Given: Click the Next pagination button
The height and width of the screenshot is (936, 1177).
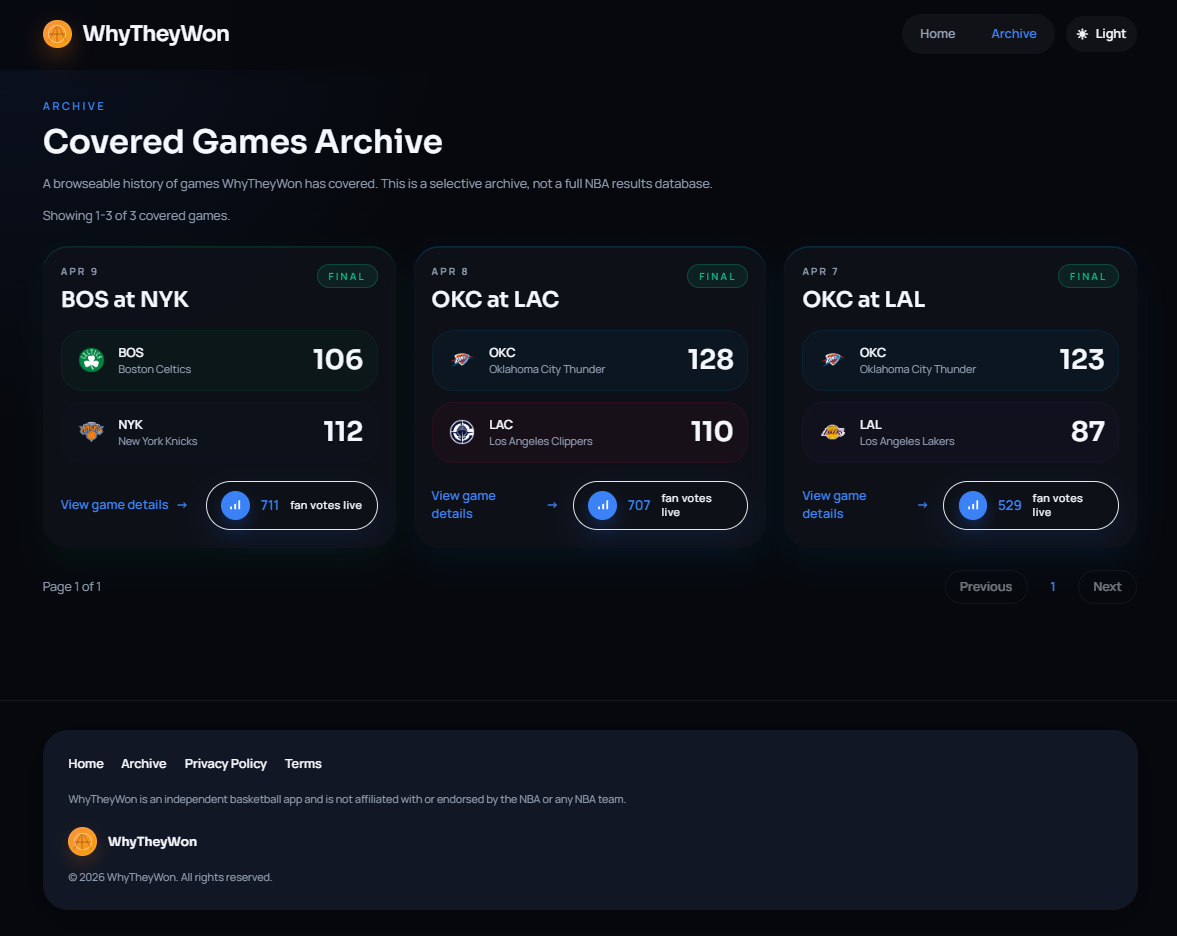Looking at the screenshot, I should [1107, 587].
